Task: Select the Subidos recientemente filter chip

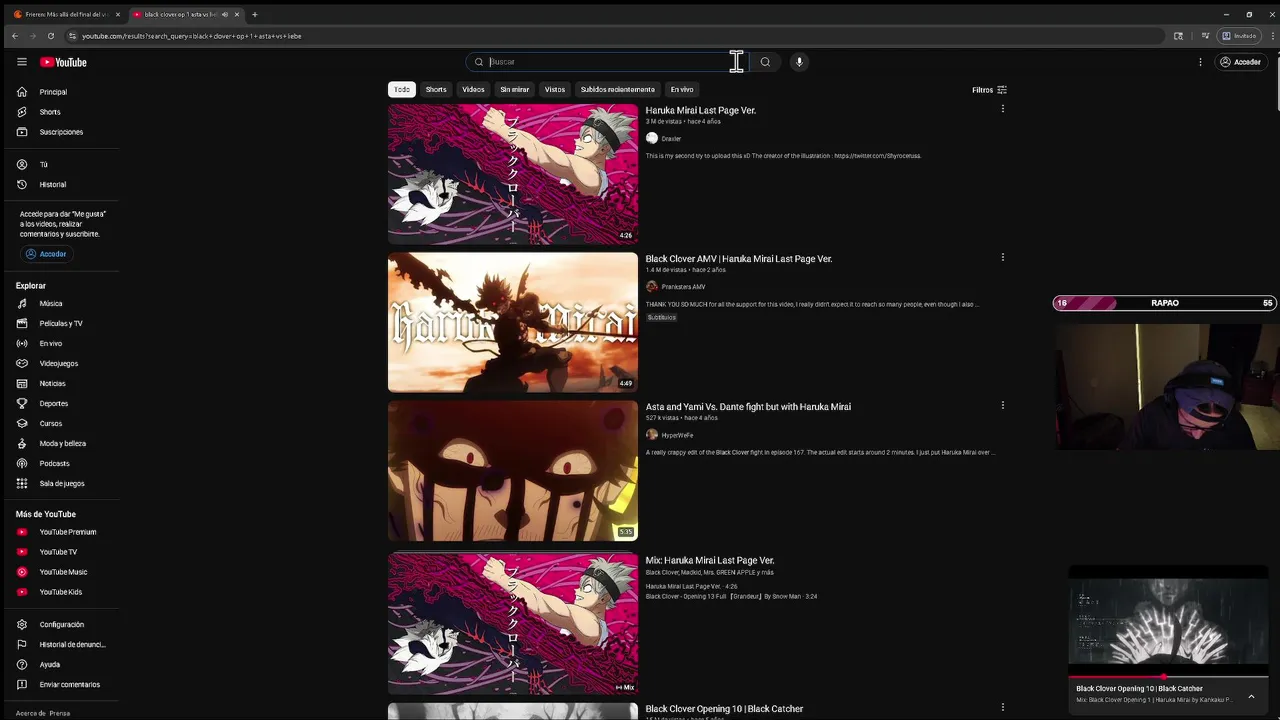Action: [x=618, y=89]
